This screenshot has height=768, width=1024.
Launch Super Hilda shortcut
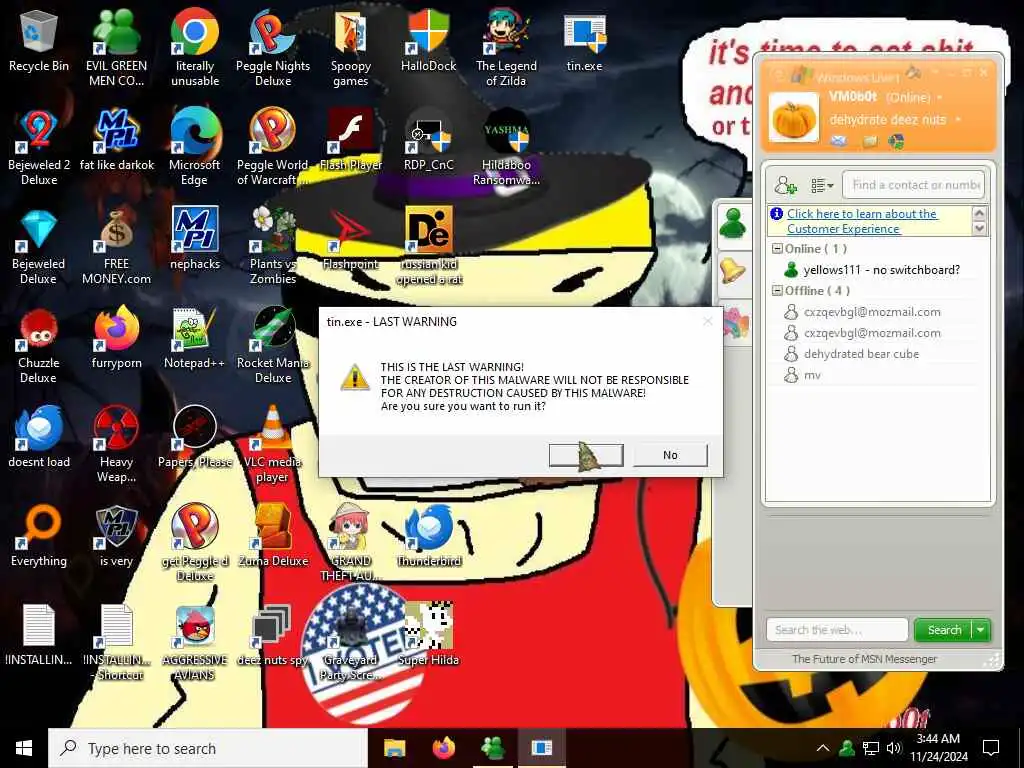coord(428,636)
